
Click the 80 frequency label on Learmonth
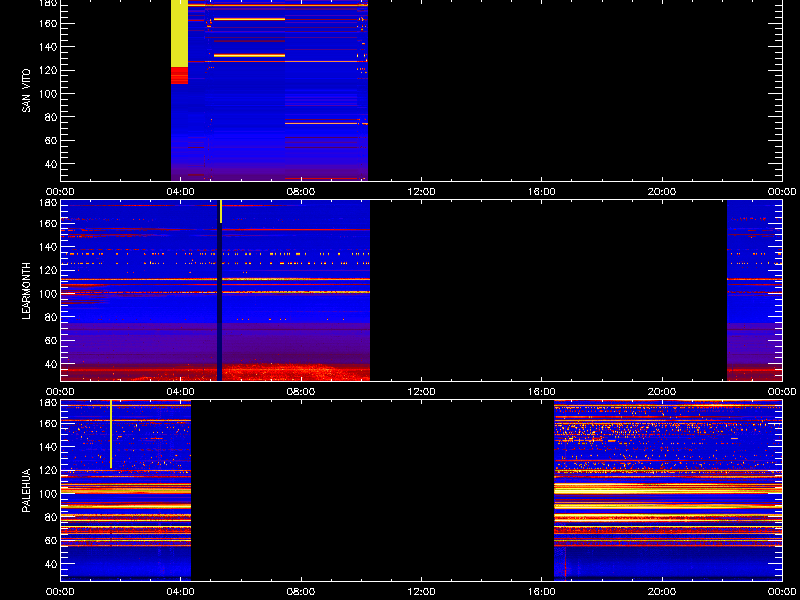[52, 317]
